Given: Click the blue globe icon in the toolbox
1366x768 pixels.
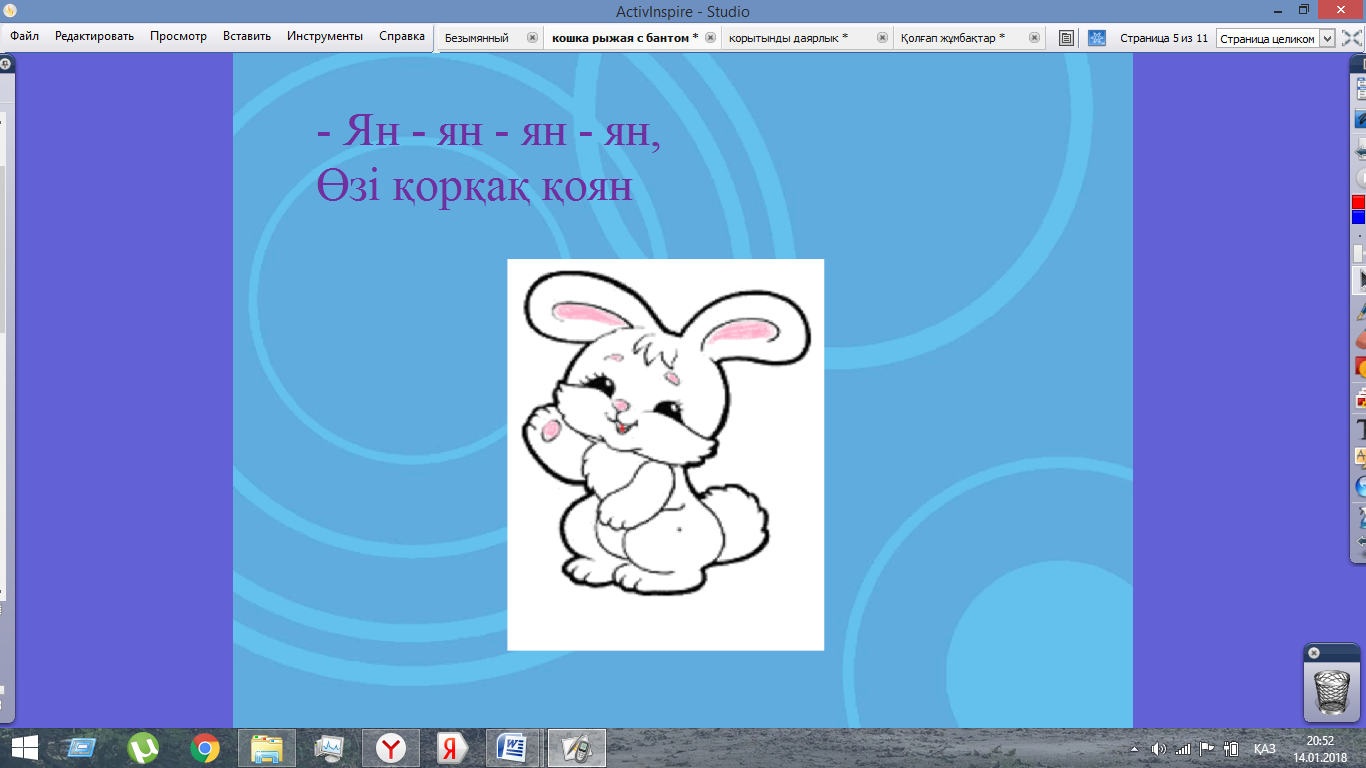Looking at the screenshot, I should tap(1360, 487).
